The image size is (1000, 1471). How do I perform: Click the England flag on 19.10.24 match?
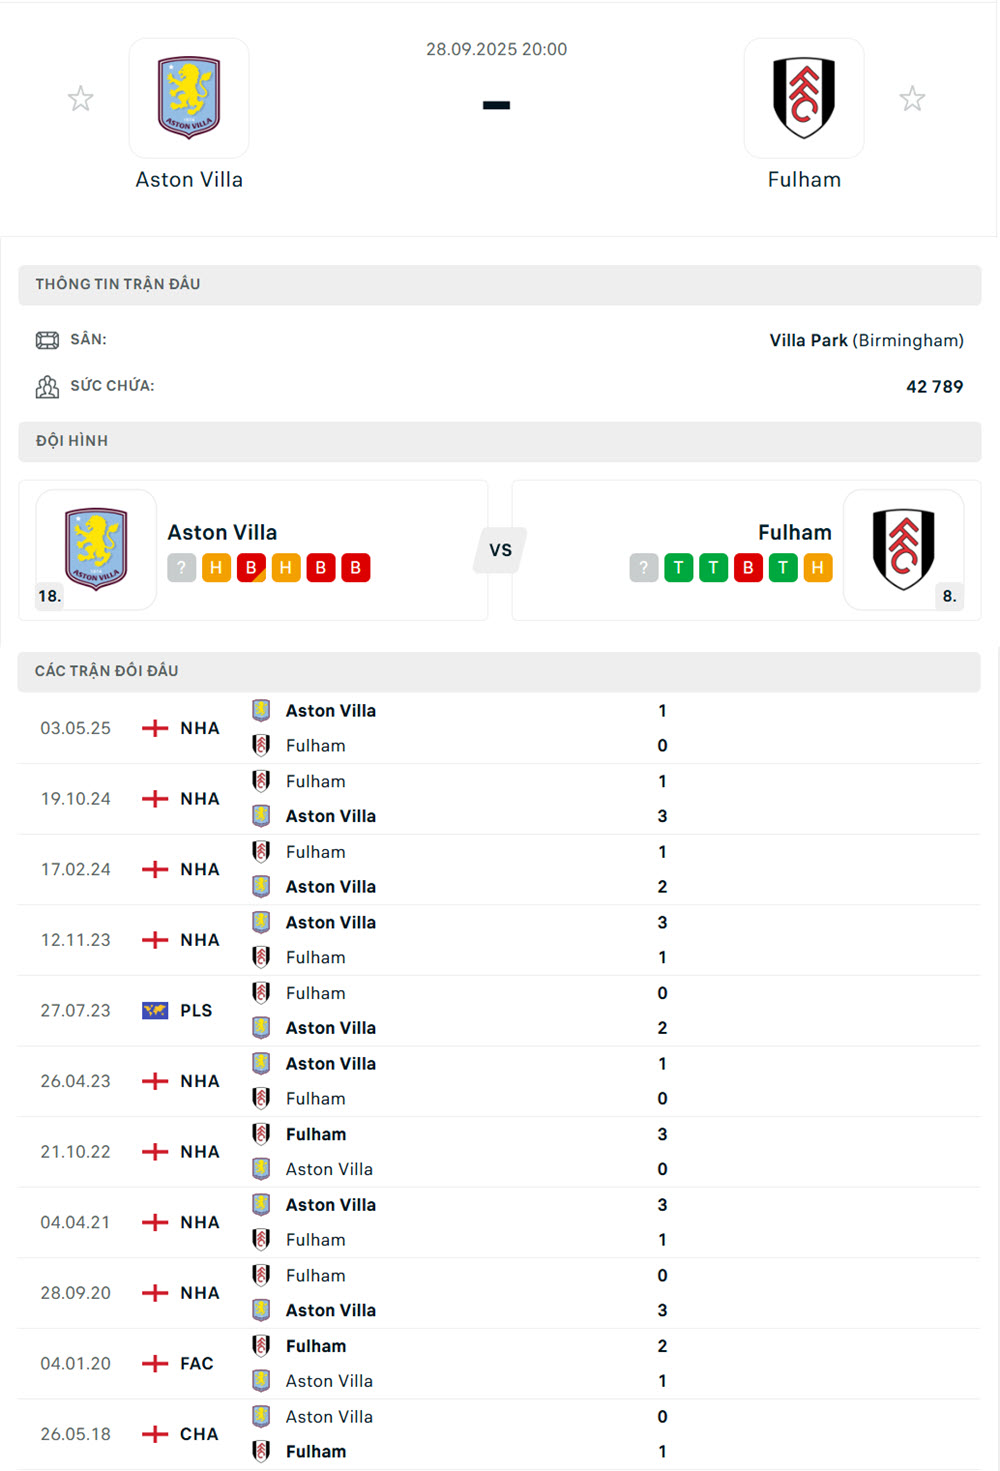click(155, 799)
